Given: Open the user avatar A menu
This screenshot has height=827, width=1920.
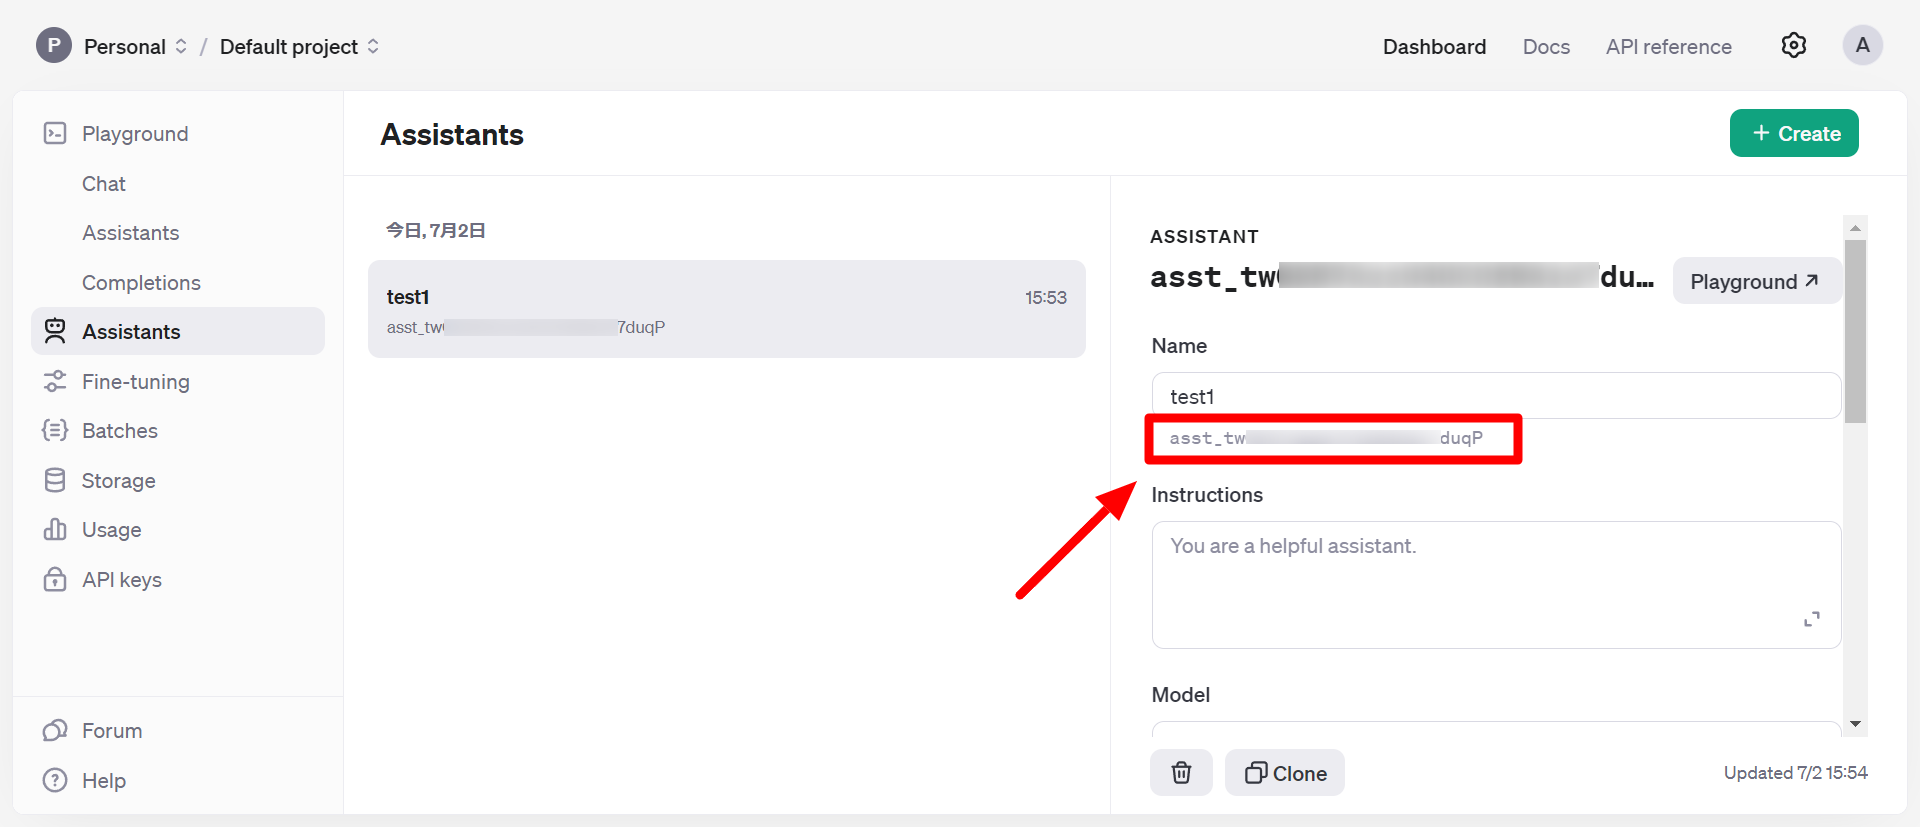Looking at the screenshot, I should (x=1862, y=45).
